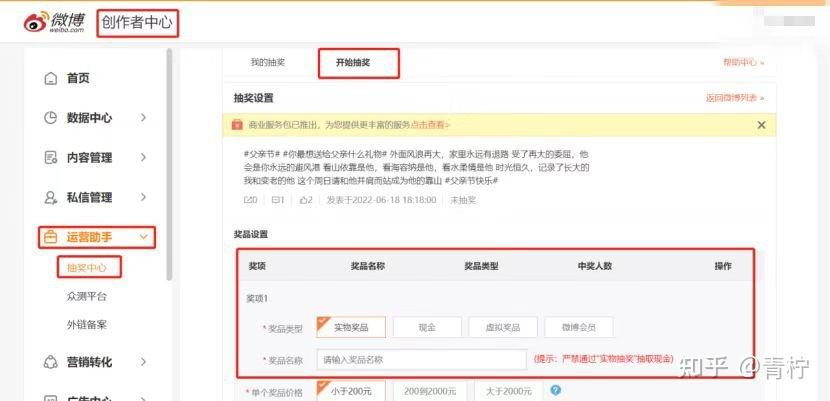Click the blue help question mark icon

point(555,390)
